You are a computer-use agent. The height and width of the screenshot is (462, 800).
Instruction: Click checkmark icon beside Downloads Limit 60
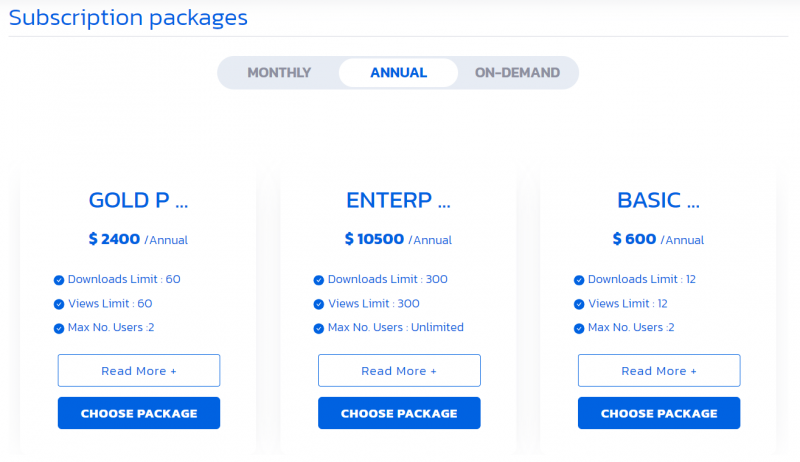[59, 280]
